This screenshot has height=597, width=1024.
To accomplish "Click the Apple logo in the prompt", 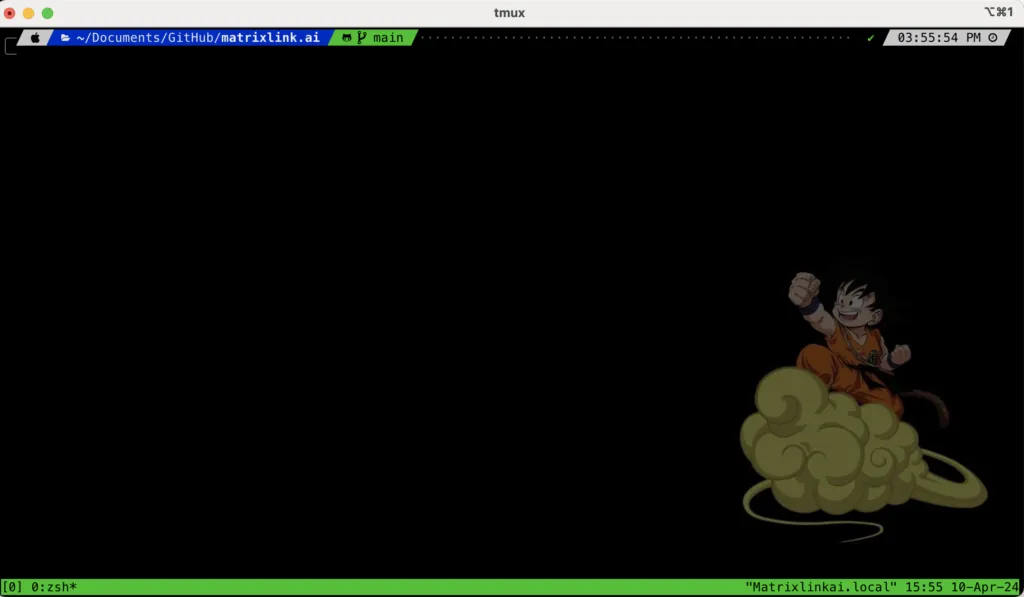I will [35, 38].
